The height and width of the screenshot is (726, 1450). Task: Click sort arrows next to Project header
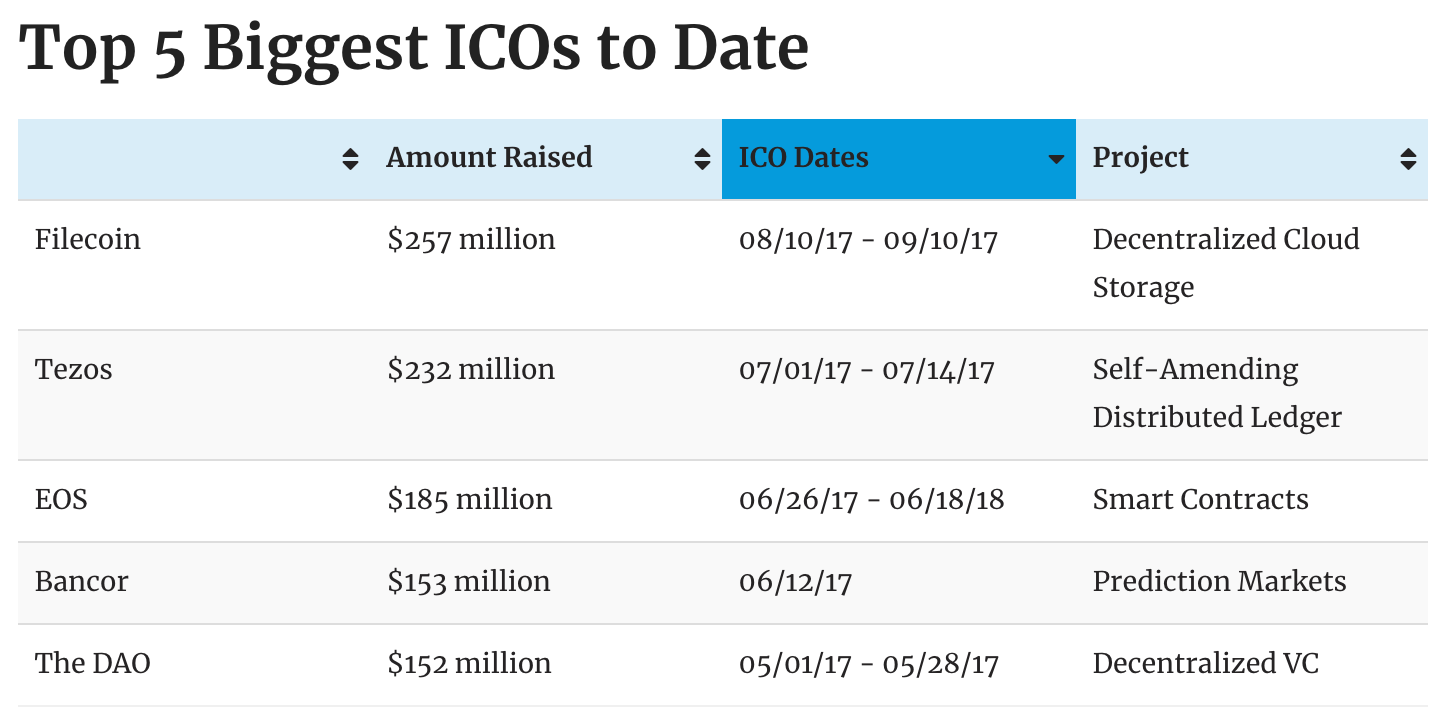1408,159
